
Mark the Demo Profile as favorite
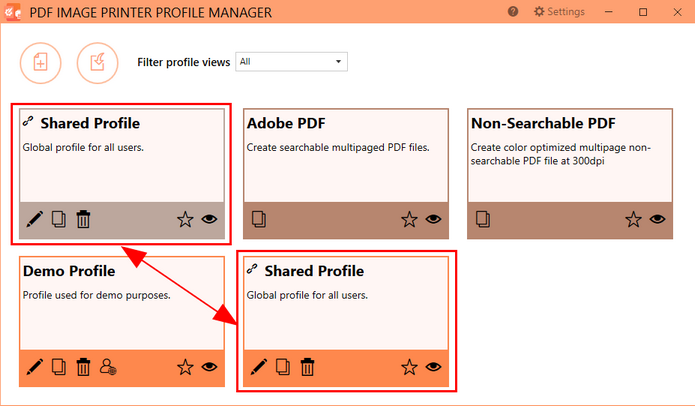(x=185, y=367)
